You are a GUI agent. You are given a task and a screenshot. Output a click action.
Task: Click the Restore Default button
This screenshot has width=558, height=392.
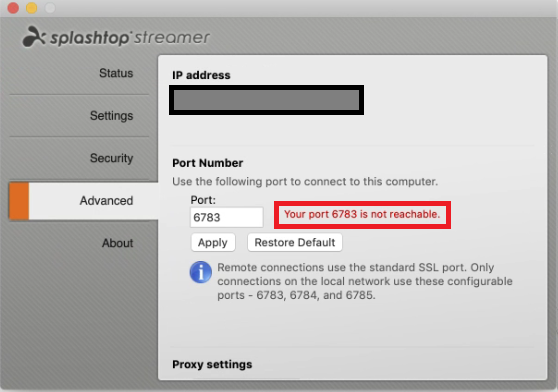tap(295, 242)
